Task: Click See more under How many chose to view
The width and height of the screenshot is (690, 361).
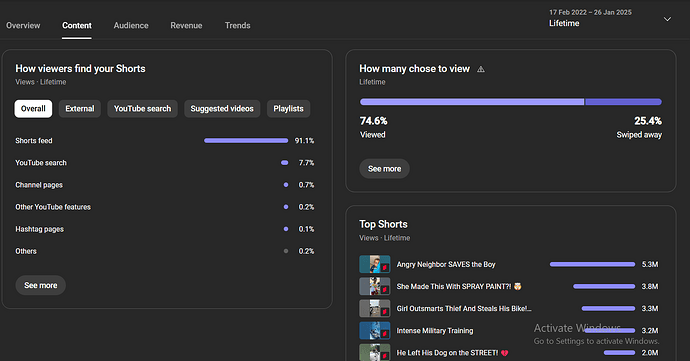Action: click(384, 169)
